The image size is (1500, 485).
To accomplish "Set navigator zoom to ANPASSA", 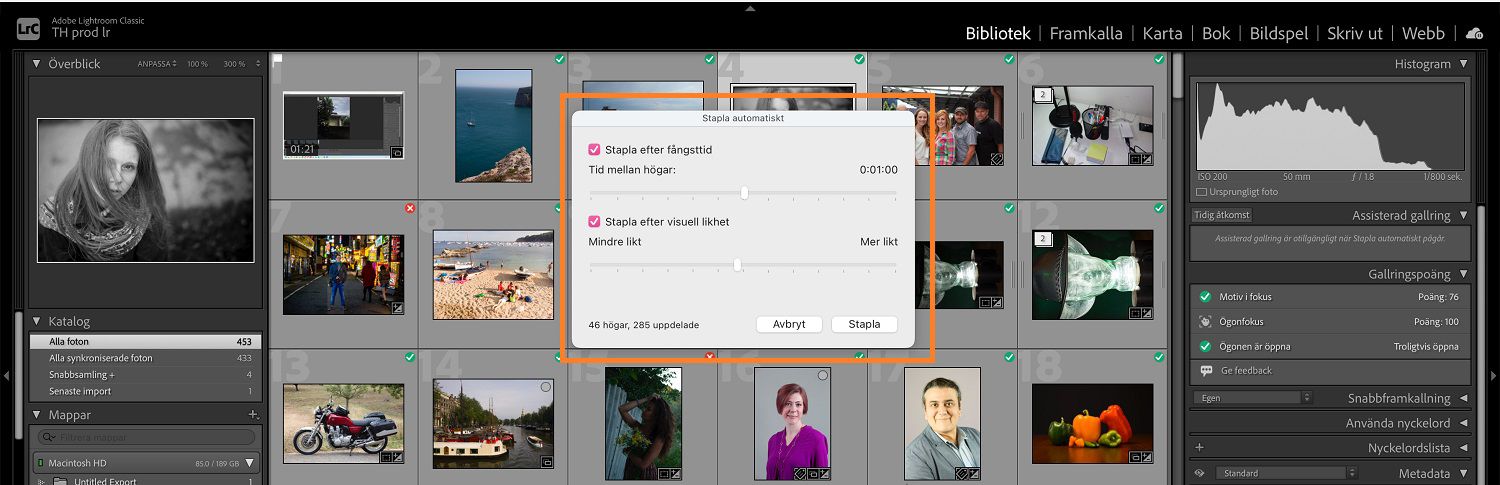I will pyautogui.click(x=156, y=64).
